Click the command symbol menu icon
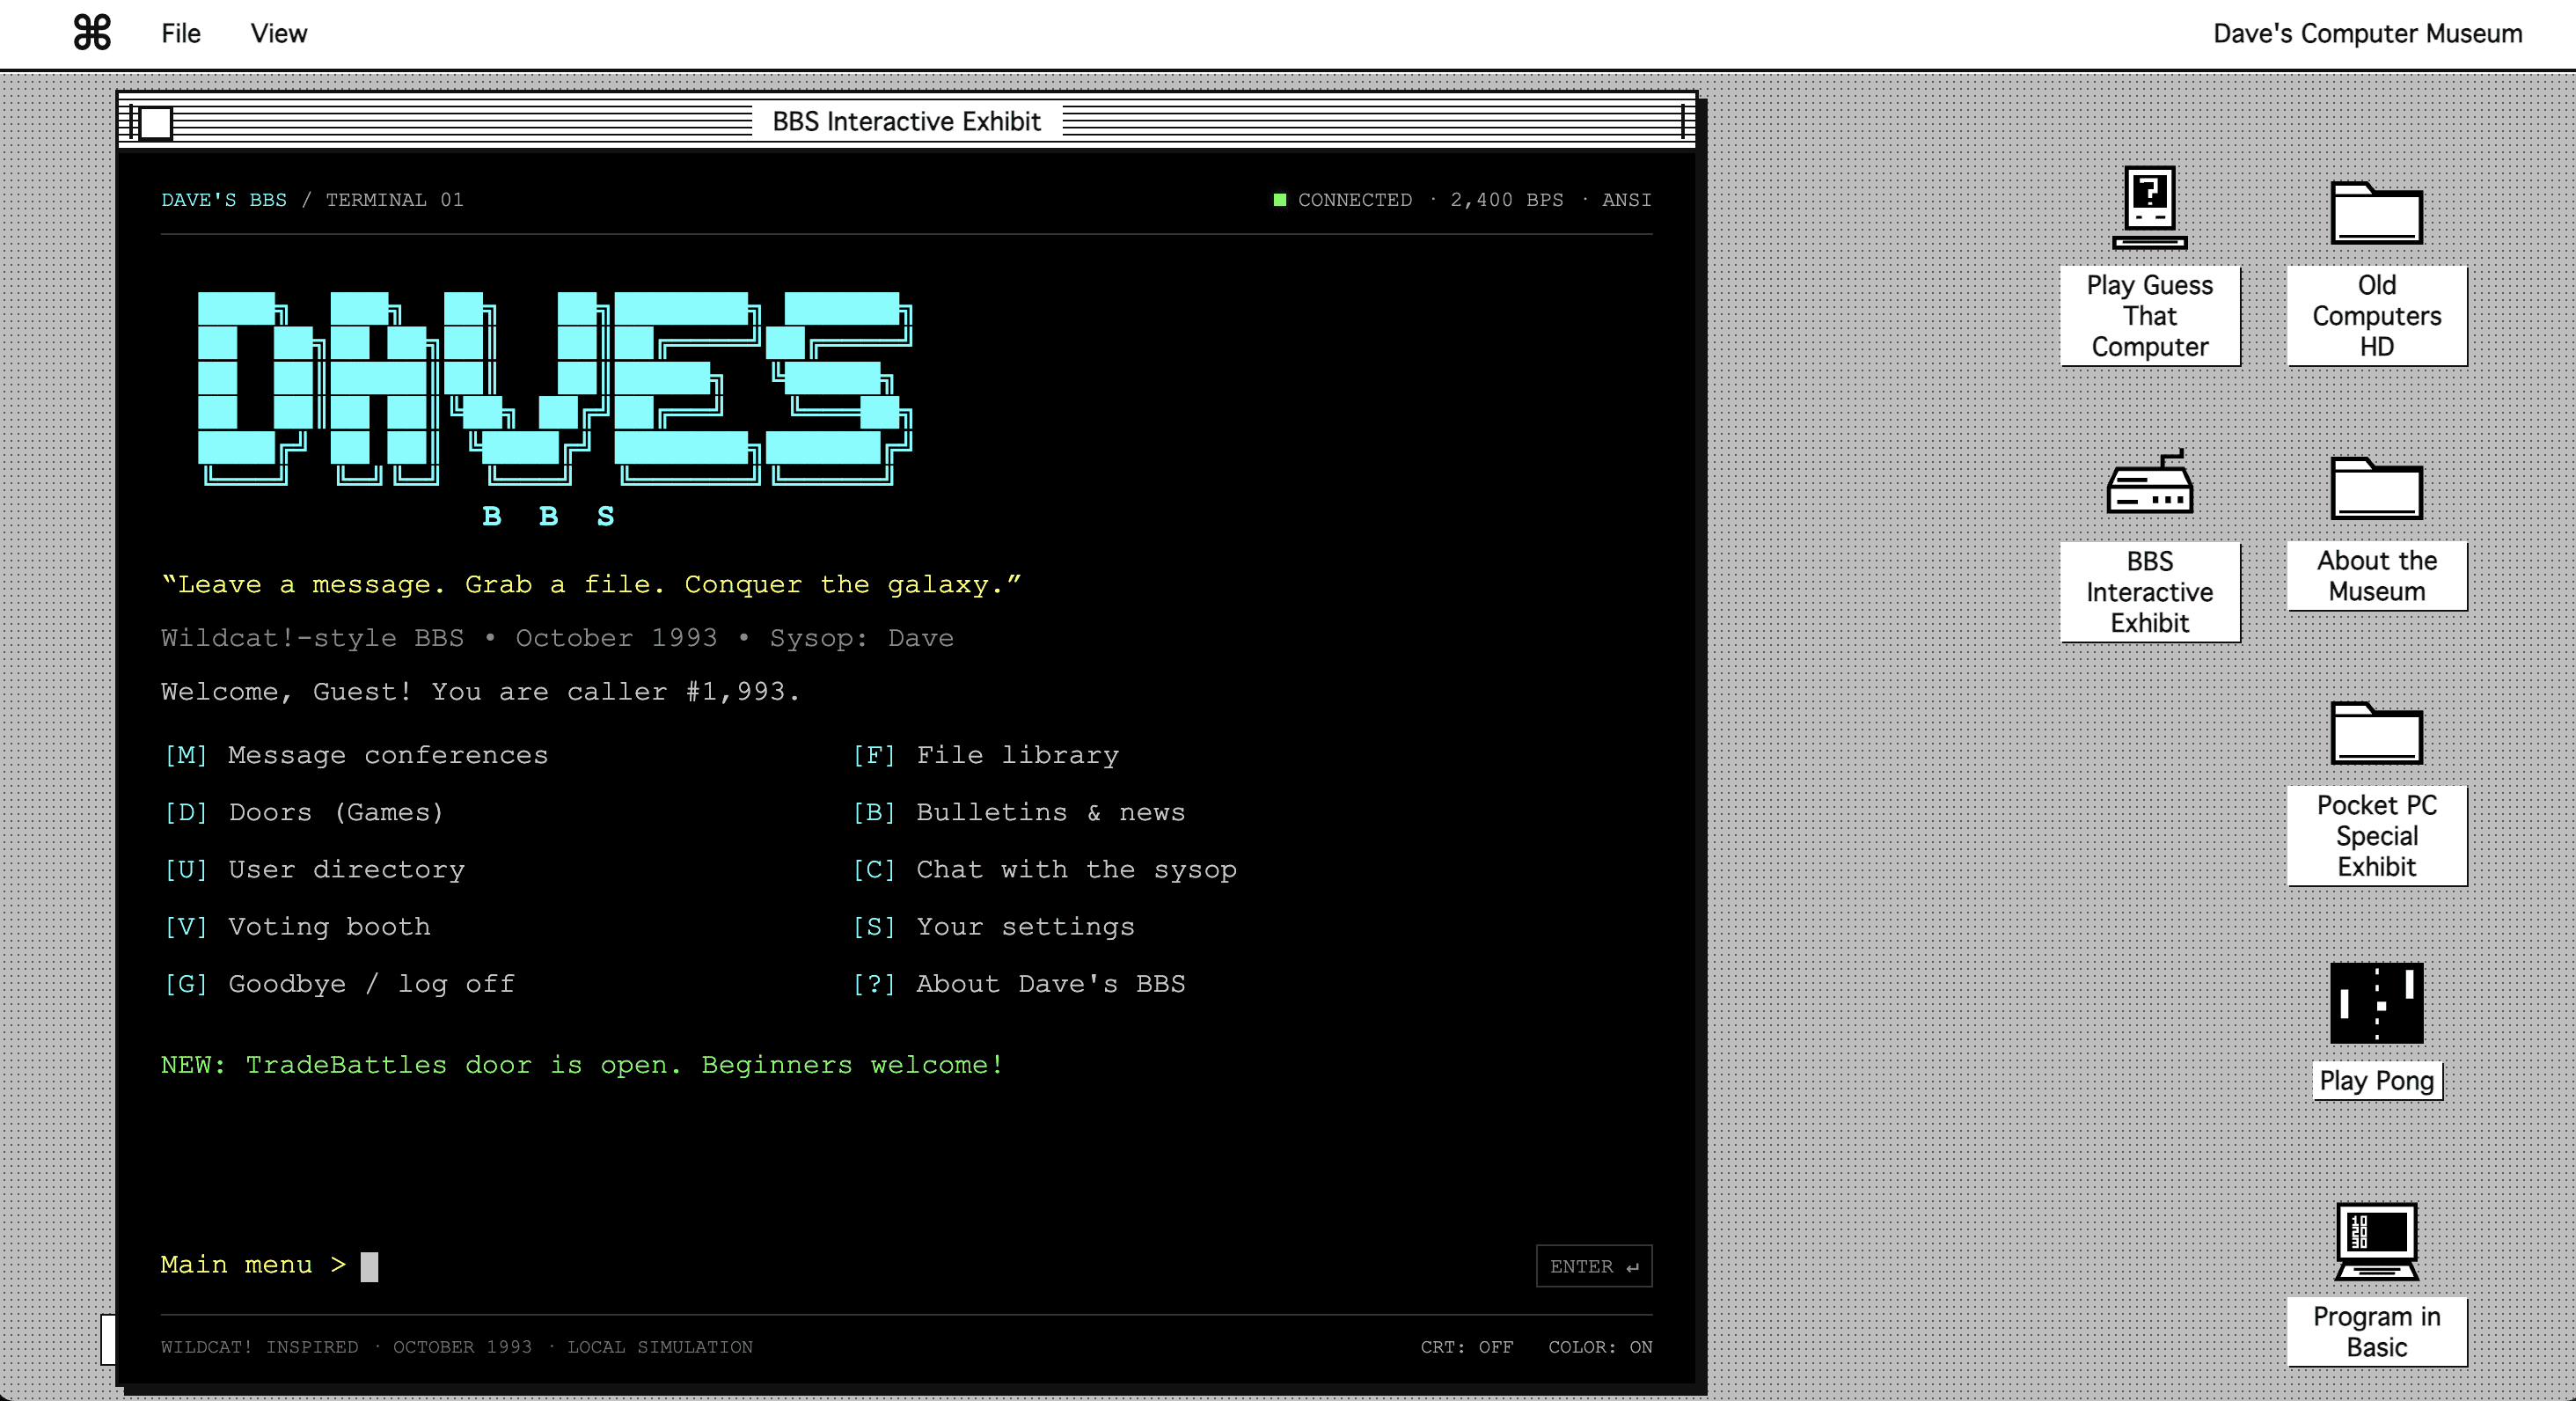This screenshot has height=1401, width=2576. click(x=92, y=33)
